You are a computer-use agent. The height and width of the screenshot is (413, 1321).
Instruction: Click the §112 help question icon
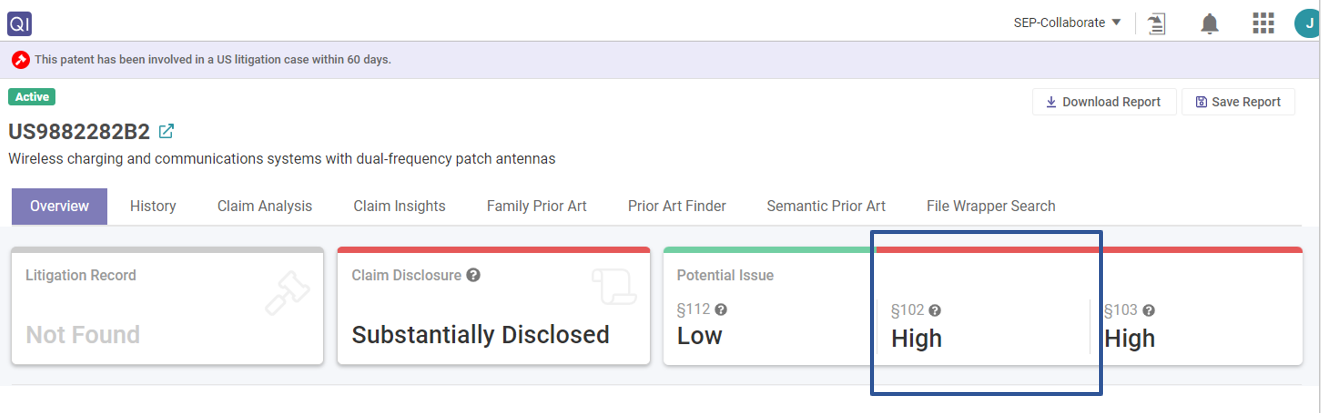pos(721,310)
